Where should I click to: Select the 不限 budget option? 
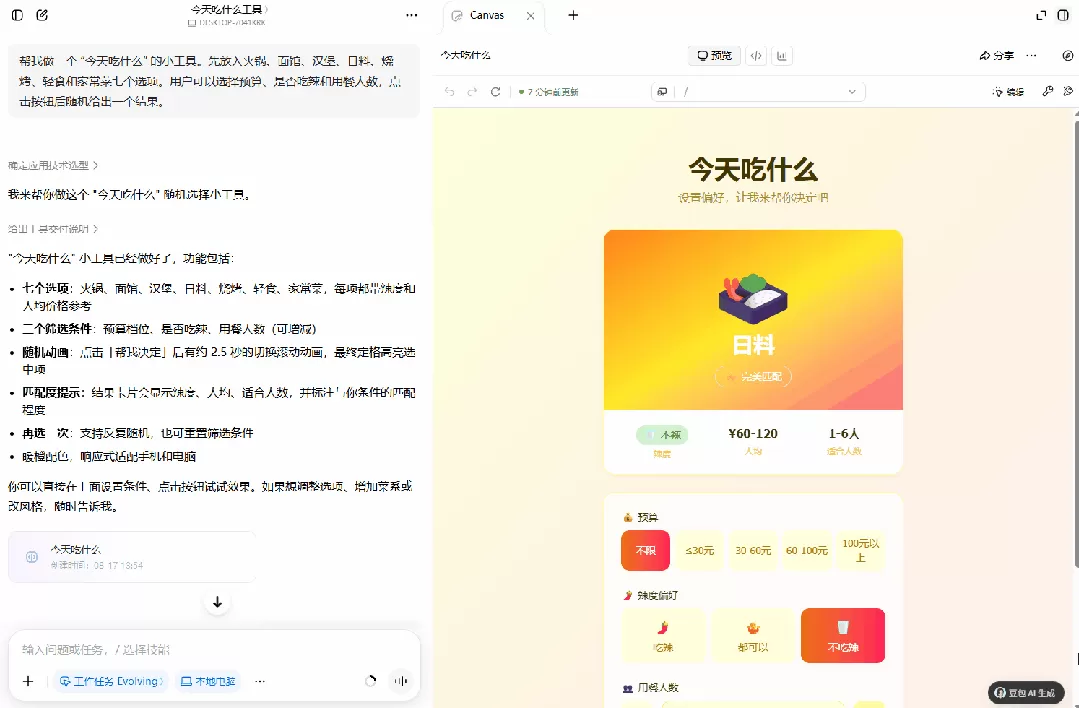click(645, 550)
